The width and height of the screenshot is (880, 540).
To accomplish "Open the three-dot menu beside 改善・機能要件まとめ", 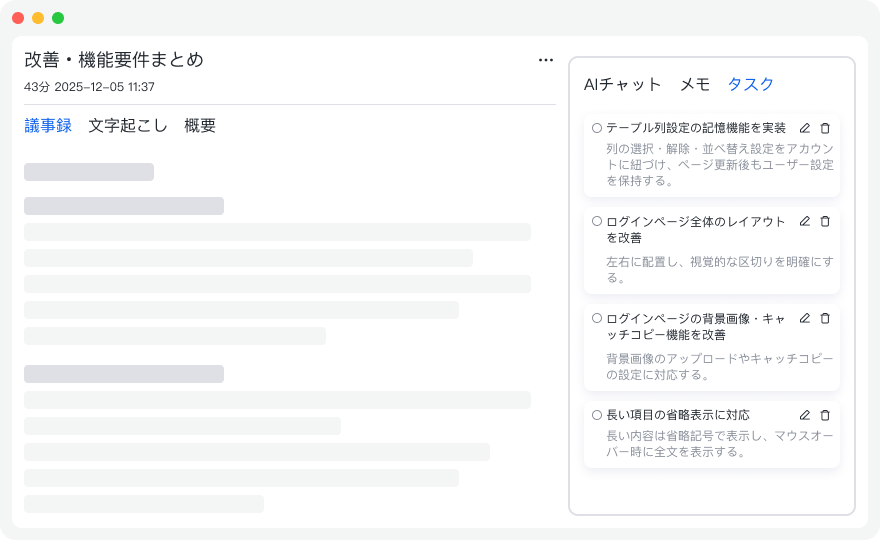I will [546, 60].
